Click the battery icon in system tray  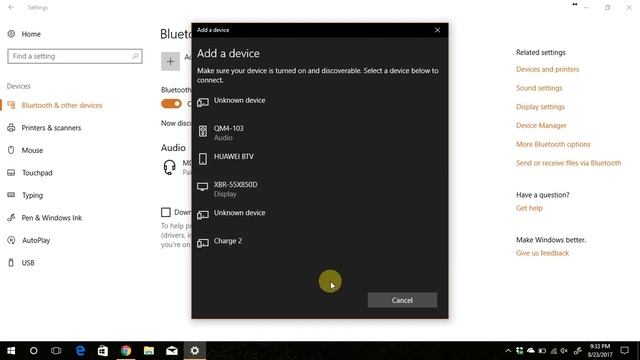pos(542,351)
